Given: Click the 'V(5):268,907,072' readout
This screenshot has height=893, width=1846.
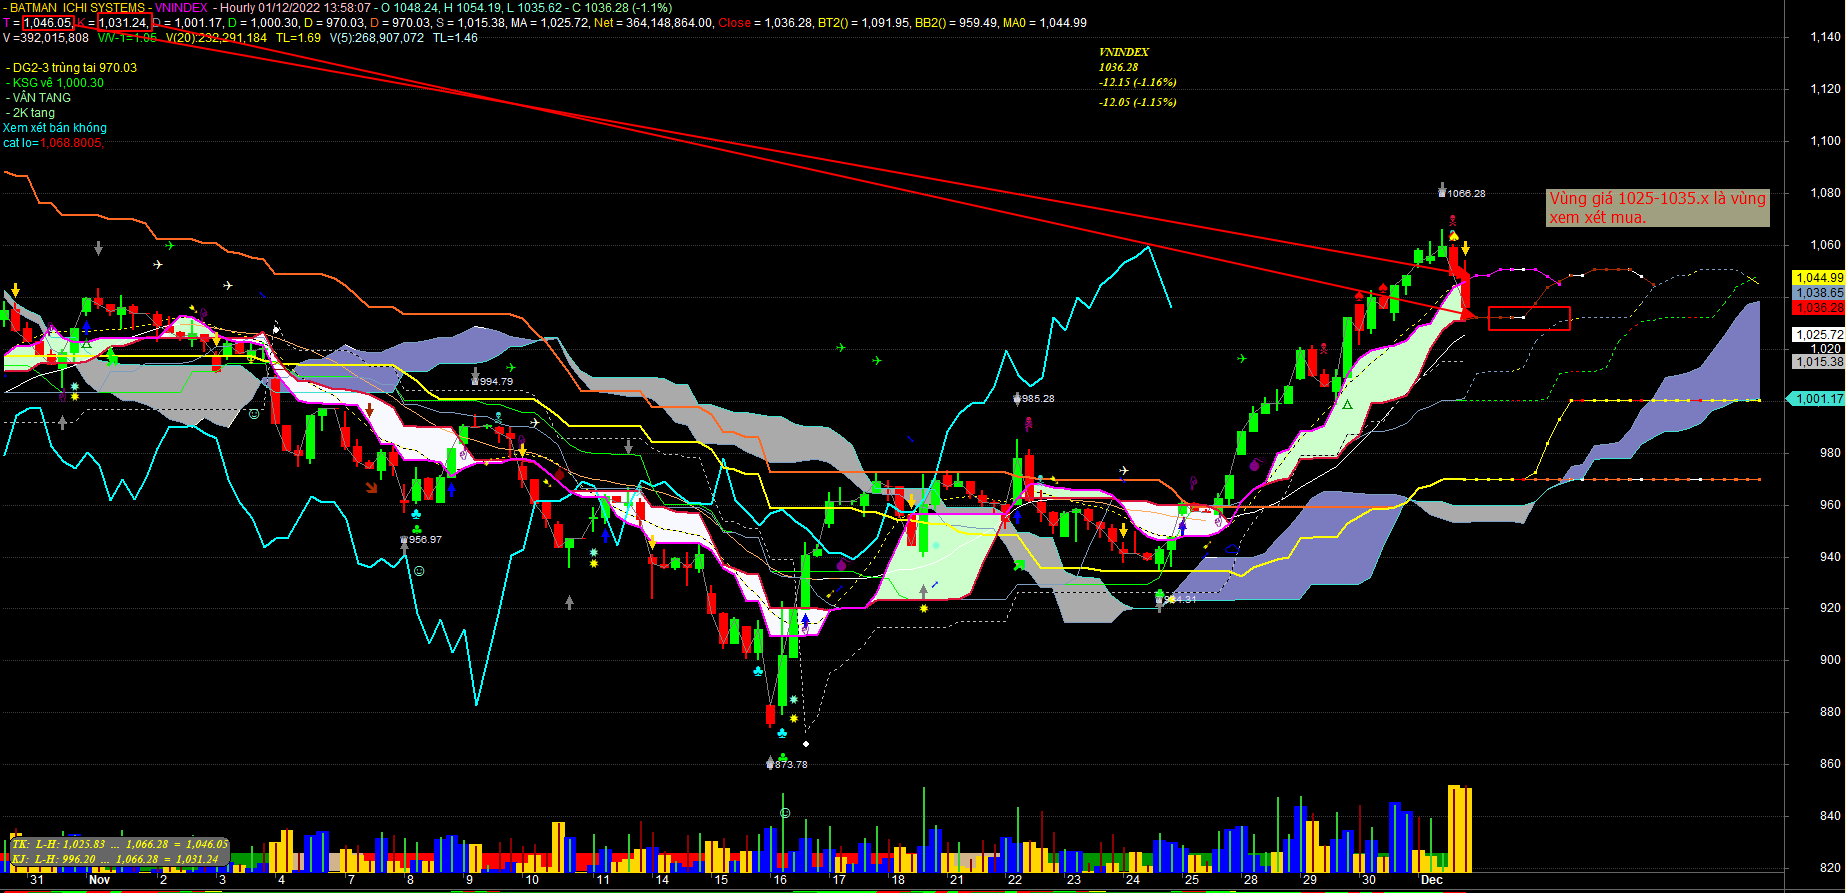Looking at the screenshot, I should click(377, 37).
